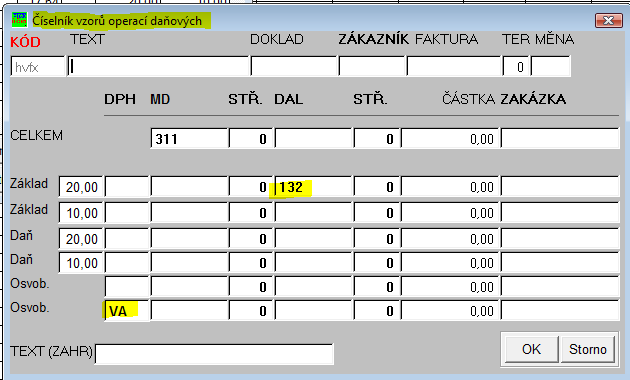This screenshot has width=630, height=380.
Task: Click the CELKEM MD field with 311
Action: tap(189, 139)
